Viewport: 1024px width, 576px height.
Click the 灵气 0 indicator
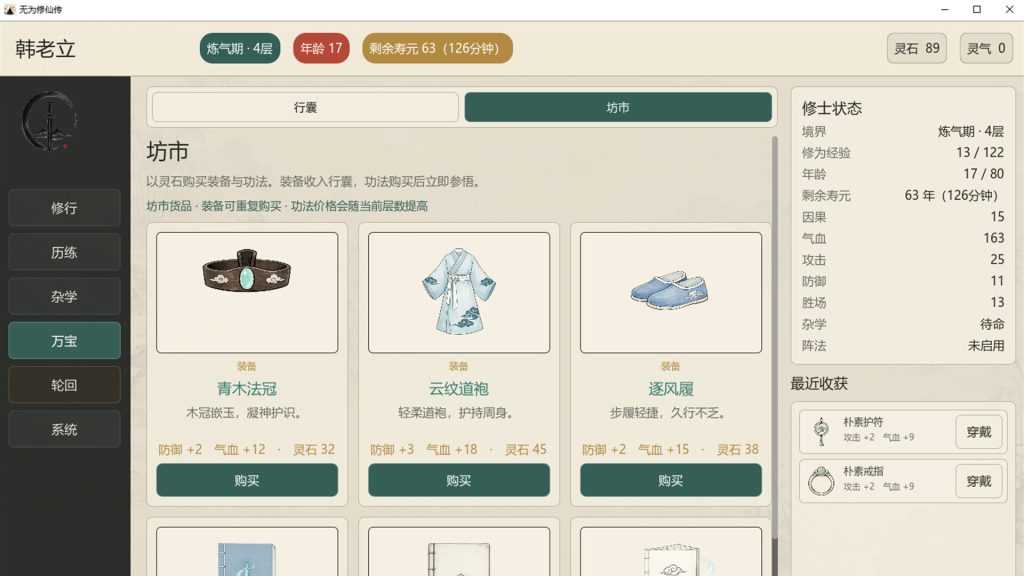985,48
